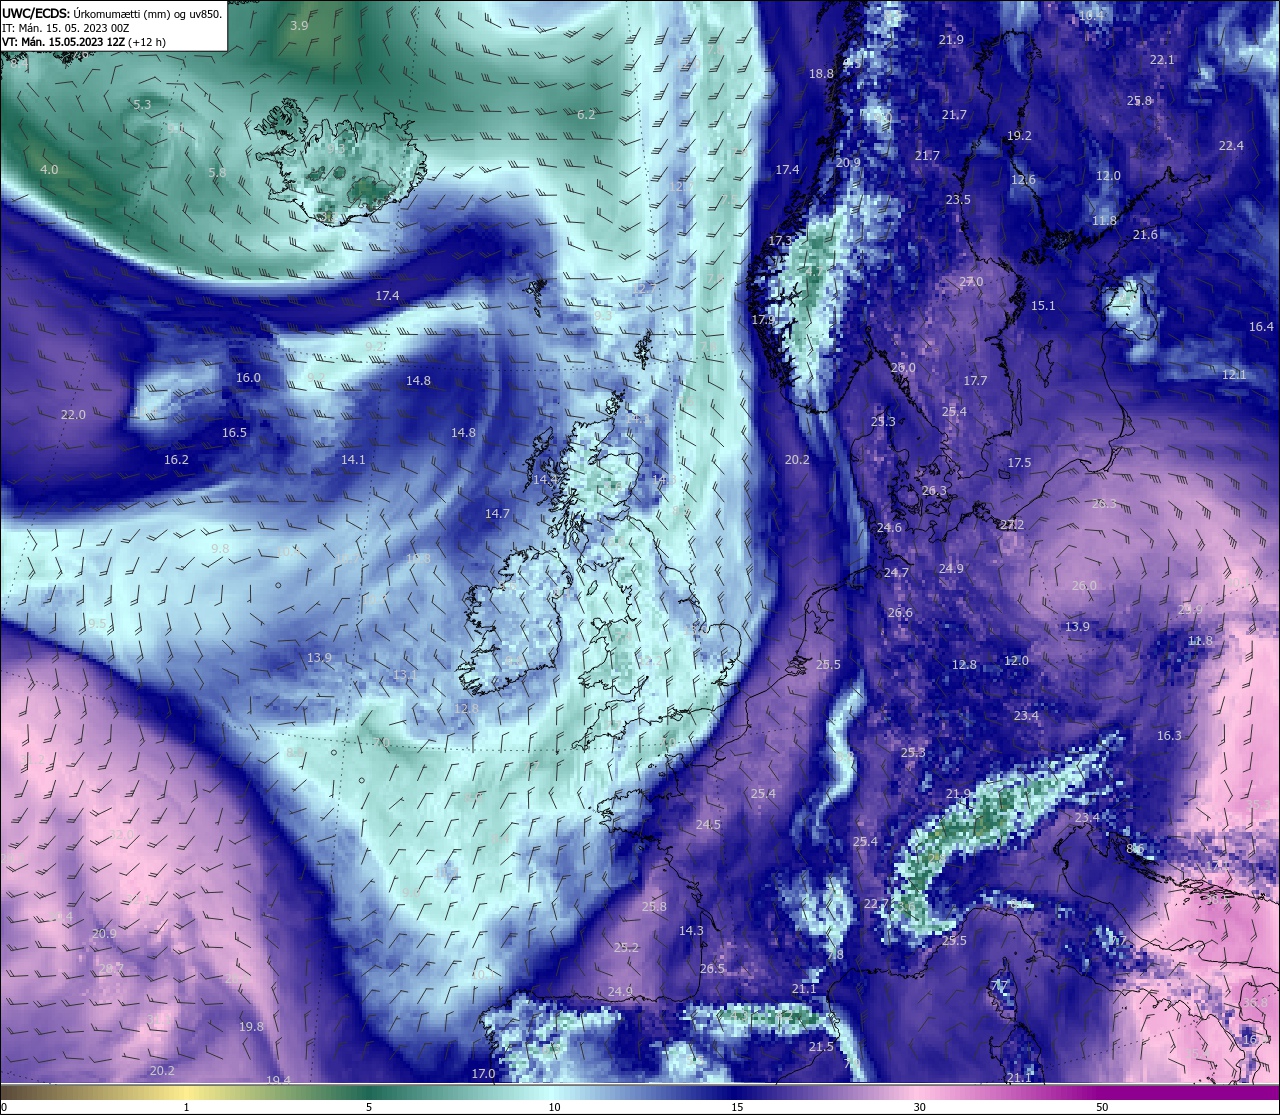1280x1115 pixels.
Task: Click the '16.0' value in the Atlantic
Action: coord(248,378)
